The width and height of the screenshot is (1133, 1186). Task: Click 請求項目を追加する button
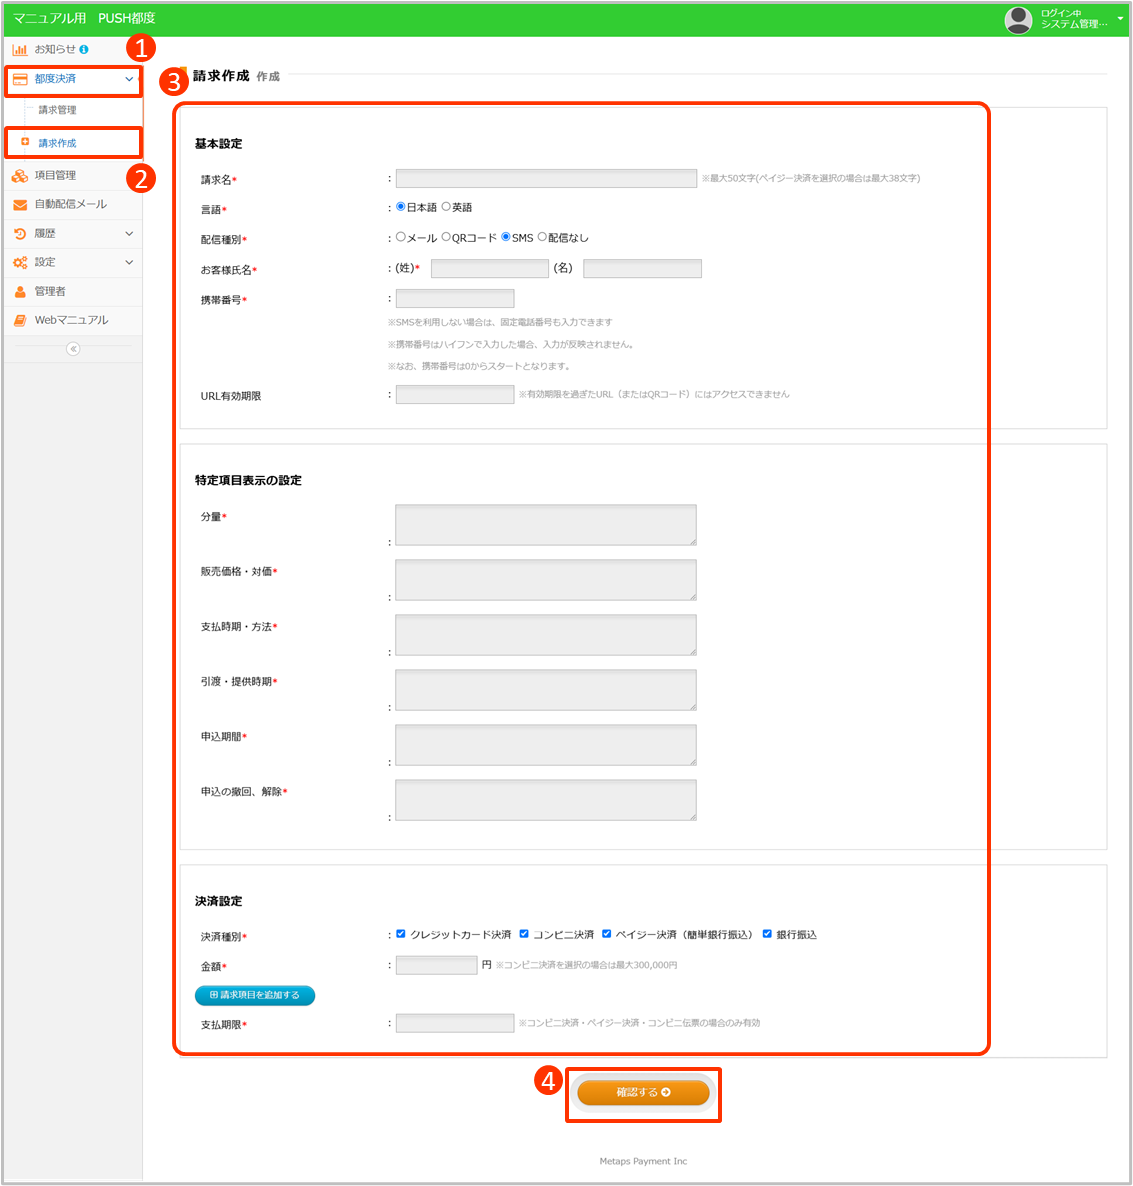(x=255, y=995)
